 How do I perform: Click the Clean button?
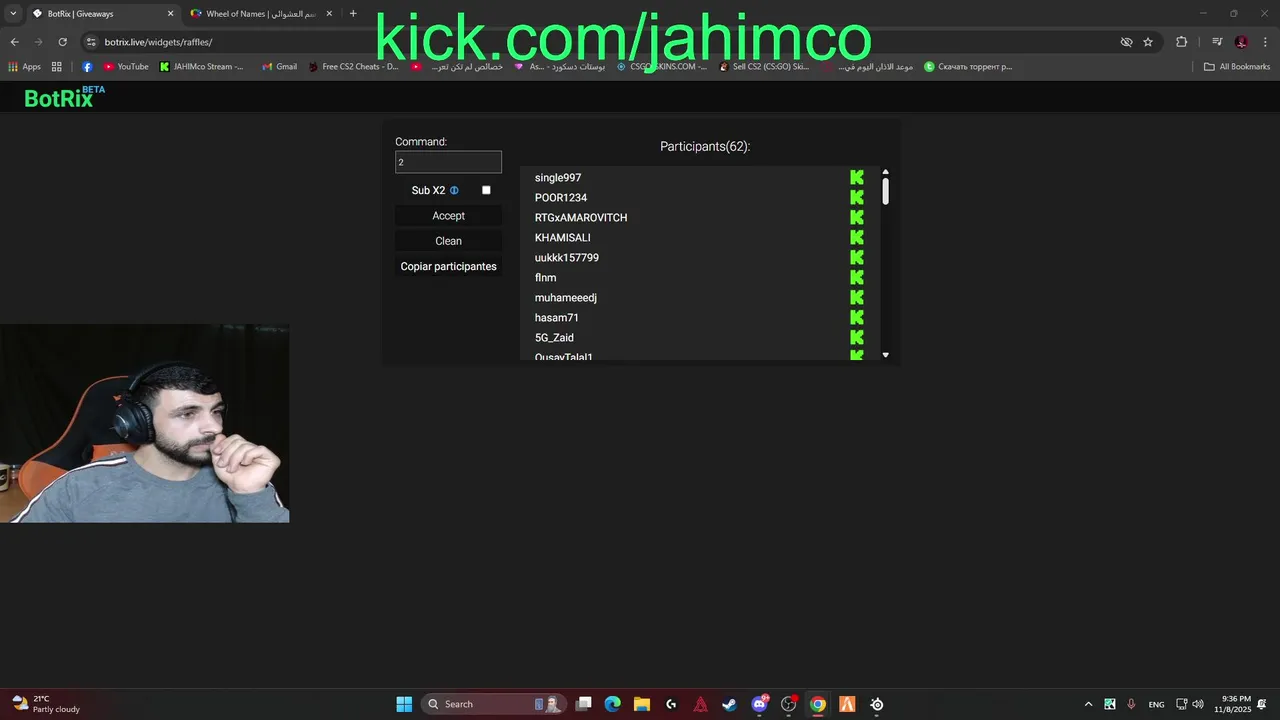pyautogui.click(x=448, y=241)
